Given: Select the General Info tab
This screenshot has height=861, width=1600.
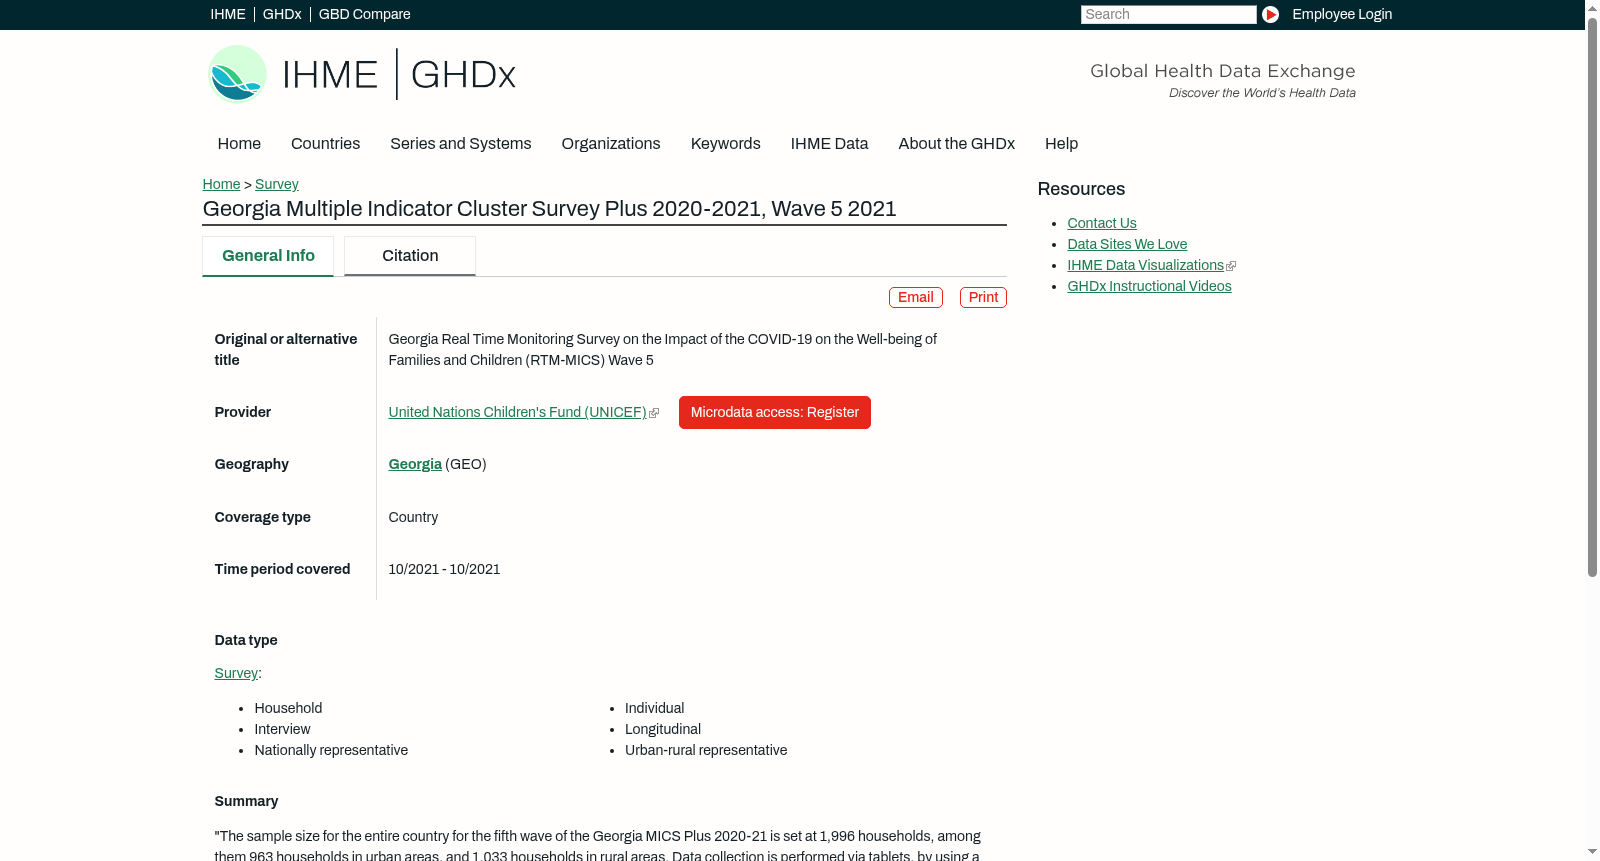Looking at the screenshot, I should click(x=268, y=256).
